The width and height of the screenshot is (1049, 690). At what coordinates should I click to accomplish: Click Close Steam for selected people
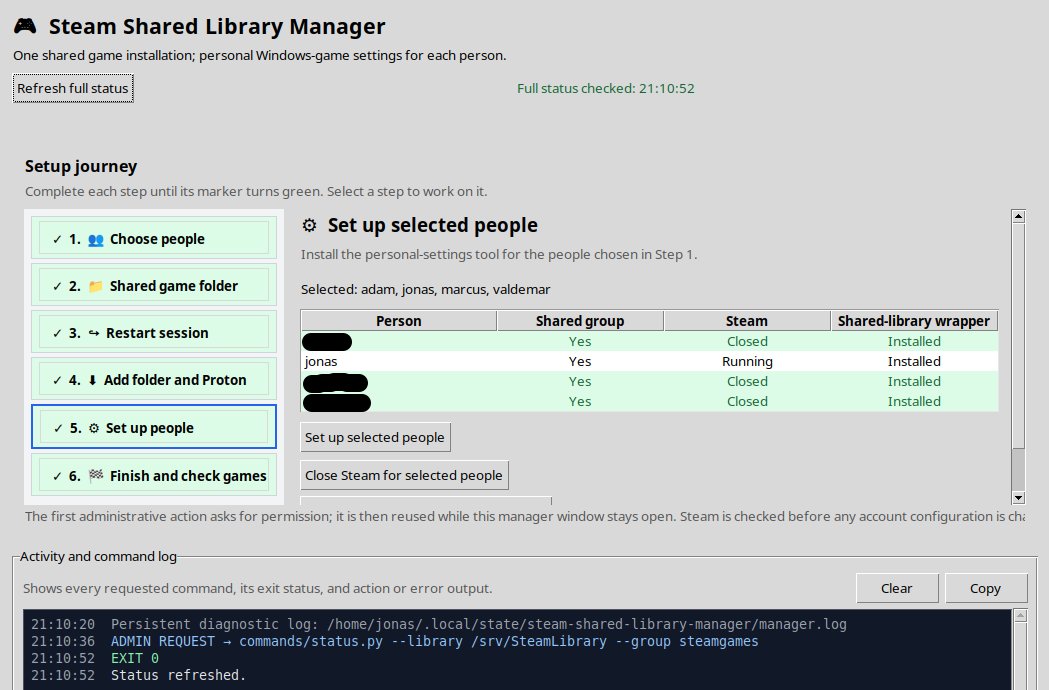coord(404,475)
